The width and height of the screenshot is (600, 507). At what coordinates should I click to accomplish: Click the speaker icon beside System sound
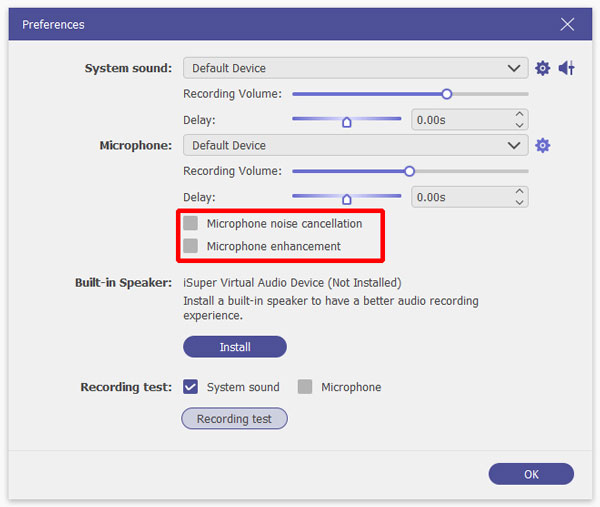[x=566, y=68]
